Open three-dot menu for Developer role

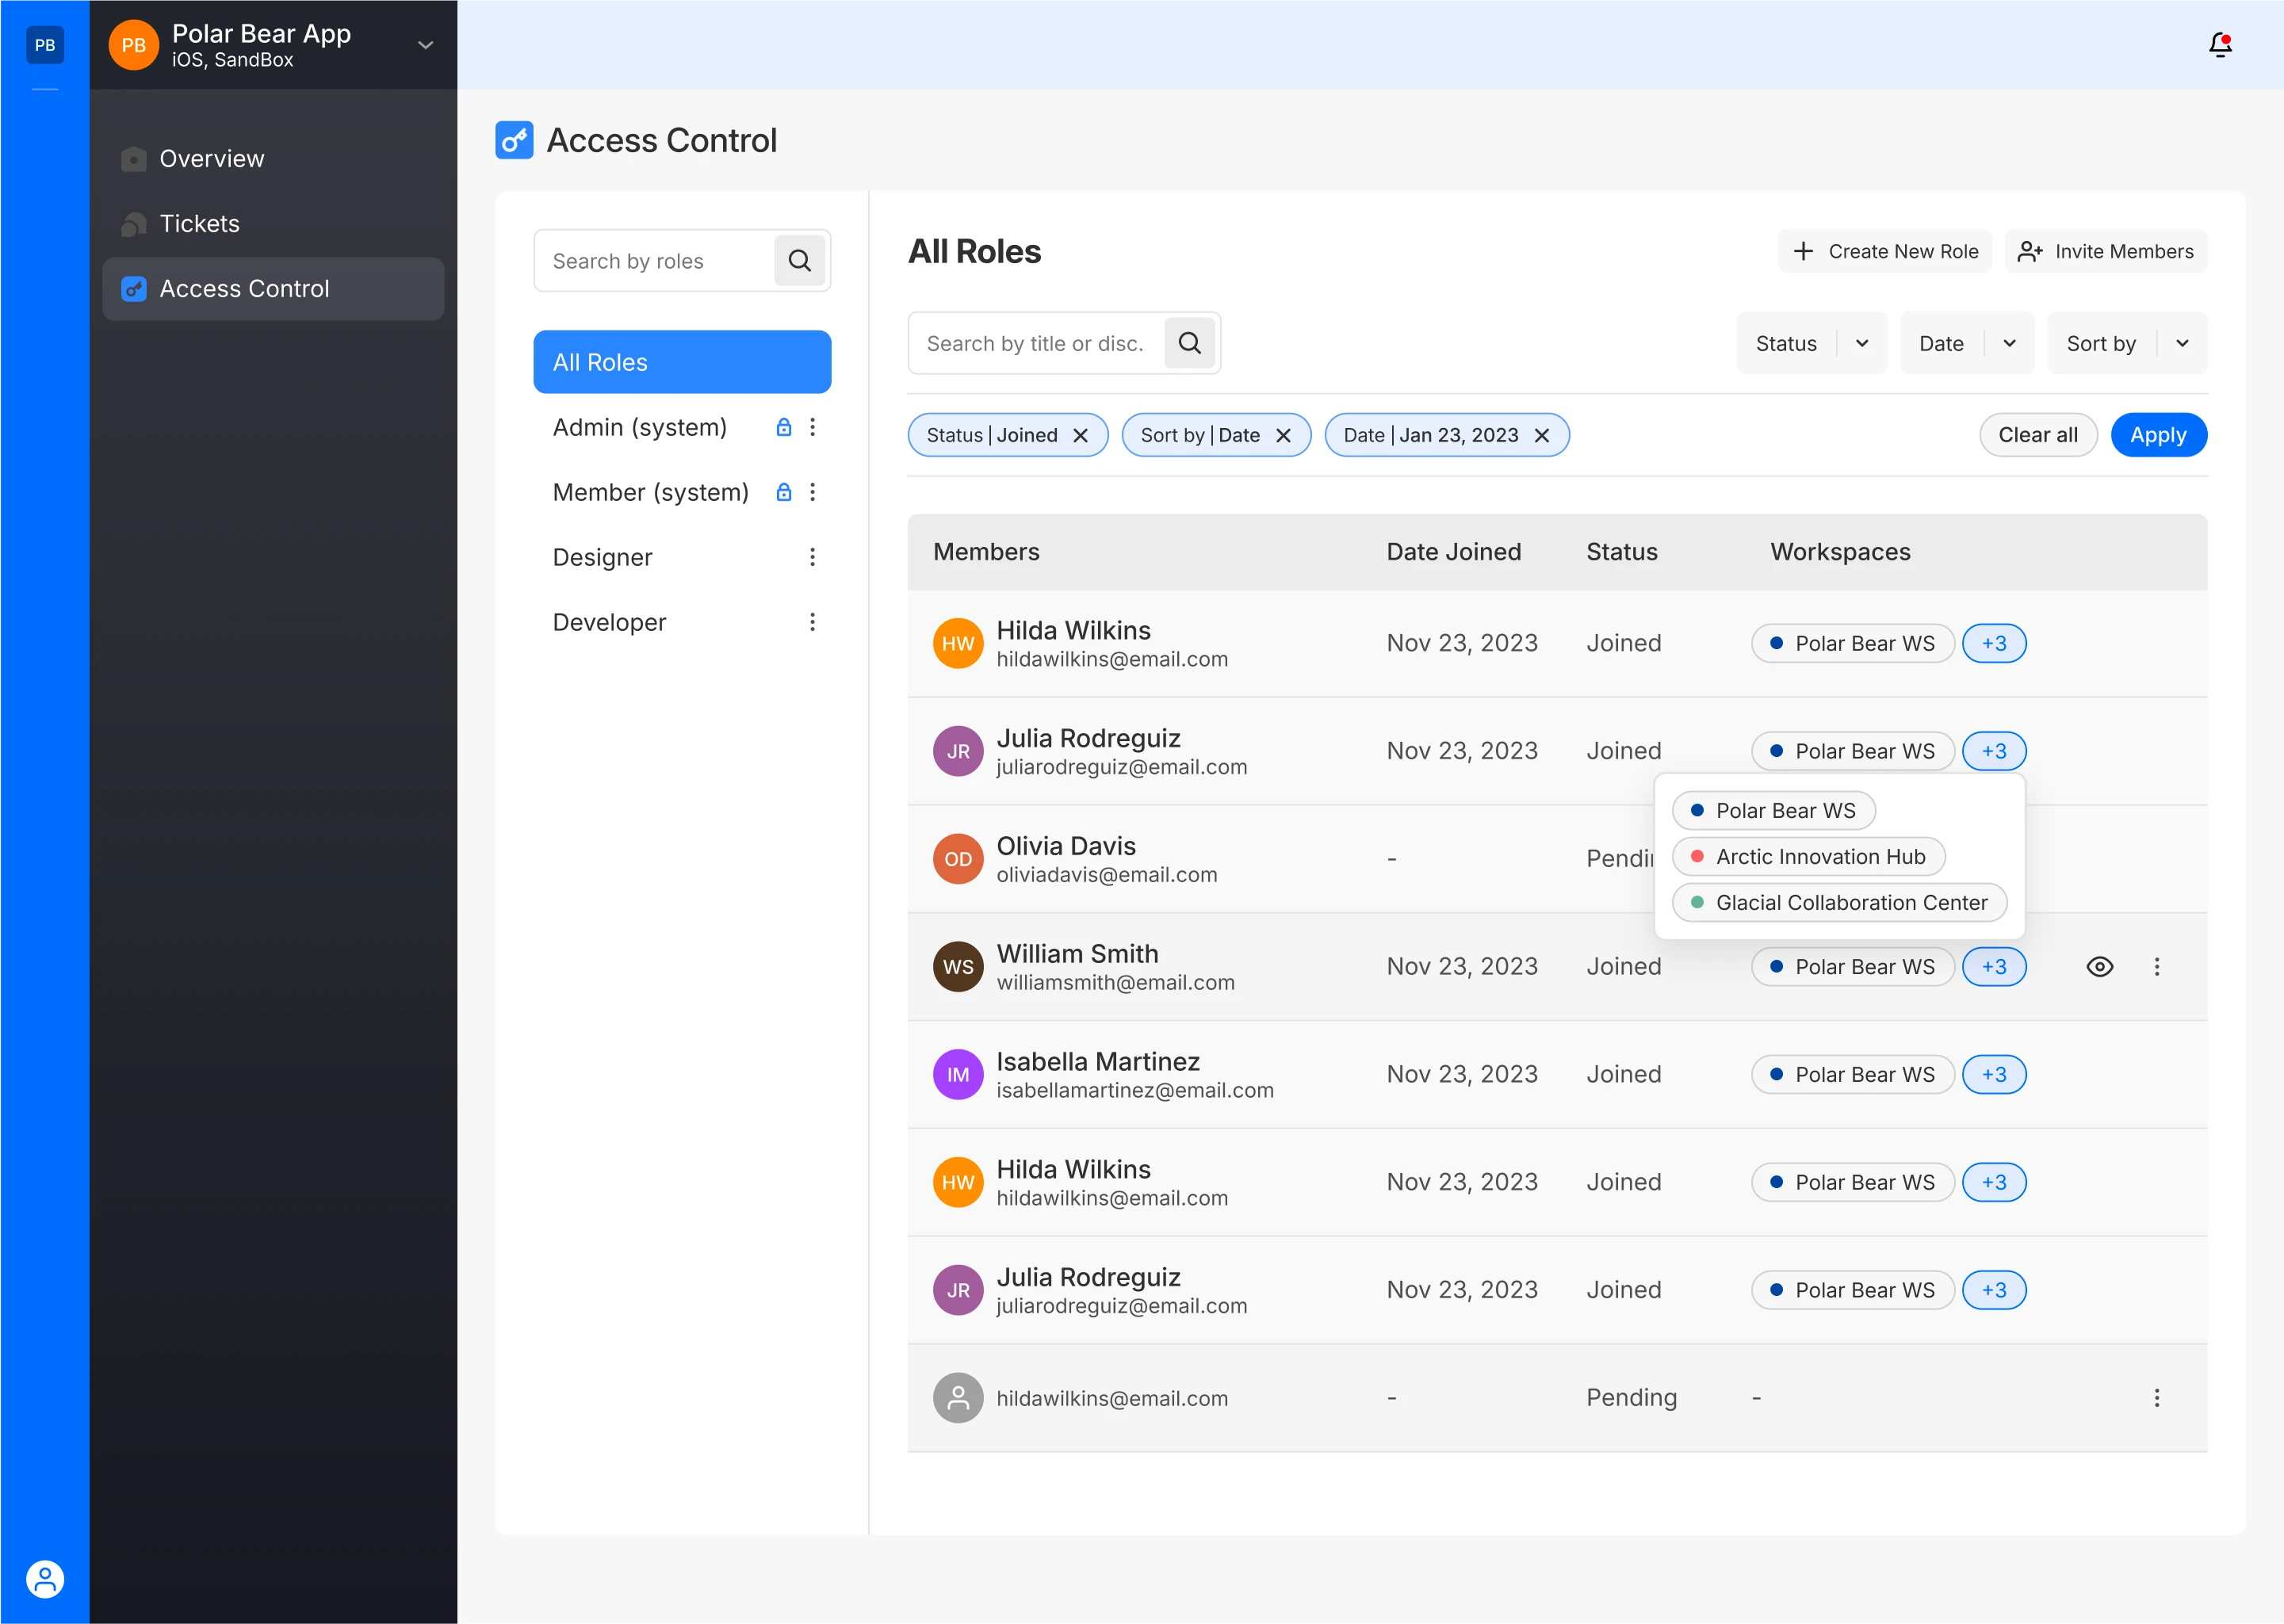[x=812, y=622]
